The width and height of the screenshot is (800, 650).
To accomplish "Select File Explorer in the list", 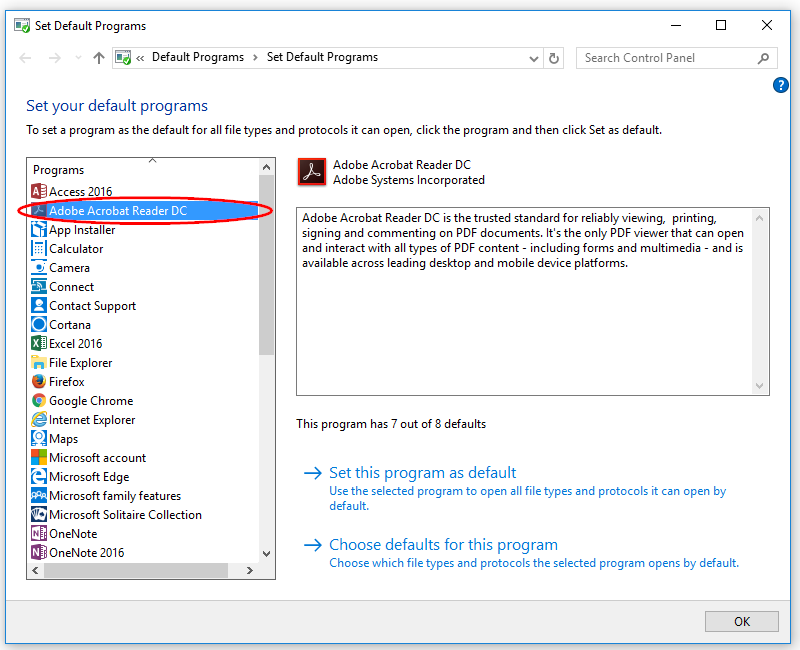I will click(81, 362).
